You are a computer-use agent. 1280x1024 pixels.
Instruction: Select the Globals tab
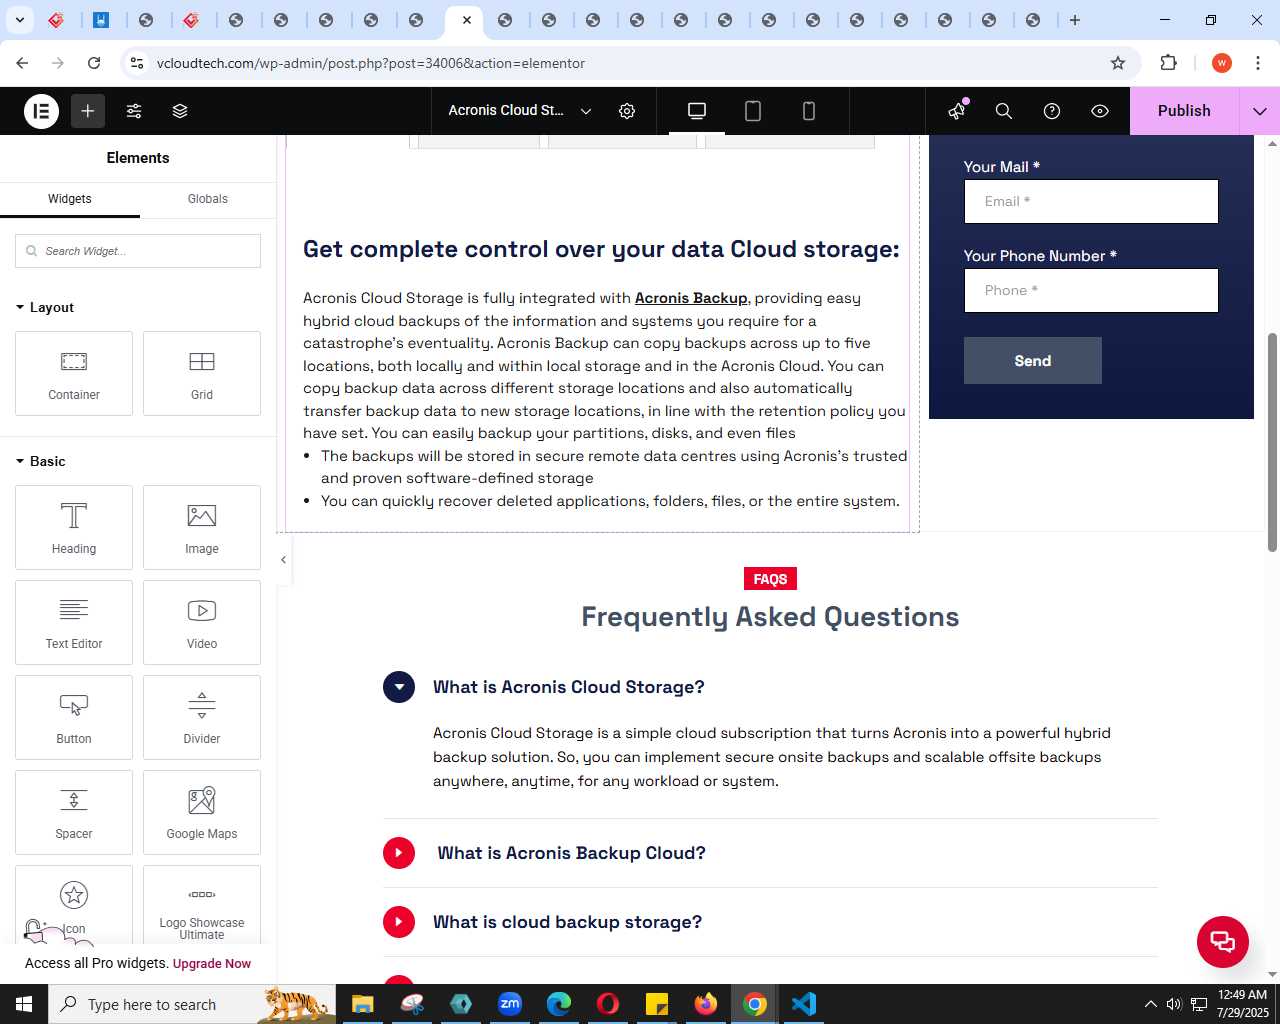click(208, 199)
